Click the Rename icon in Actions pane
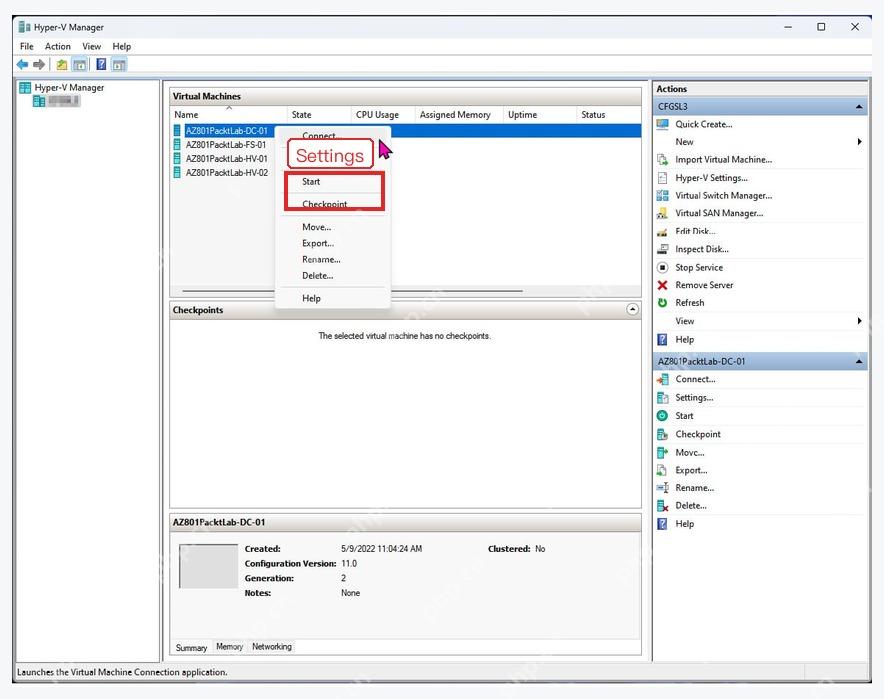 point(663,488)
